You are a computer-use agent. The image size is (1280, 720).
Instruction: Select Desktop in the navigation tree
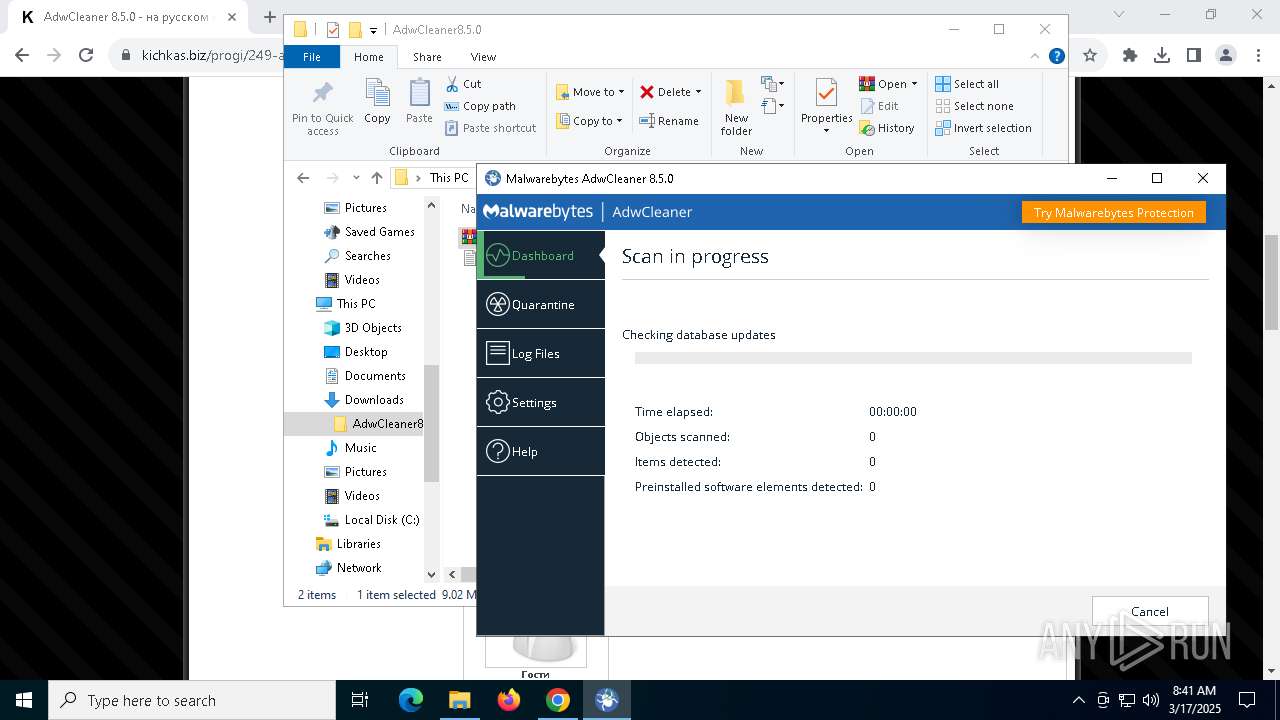(x=356, y=351)
